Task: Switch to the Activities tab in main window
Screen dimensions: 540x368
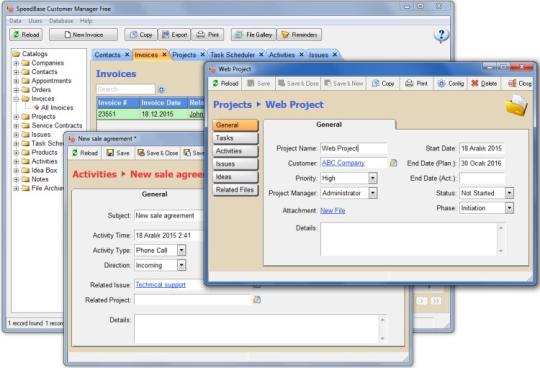Action: [282, 55]
